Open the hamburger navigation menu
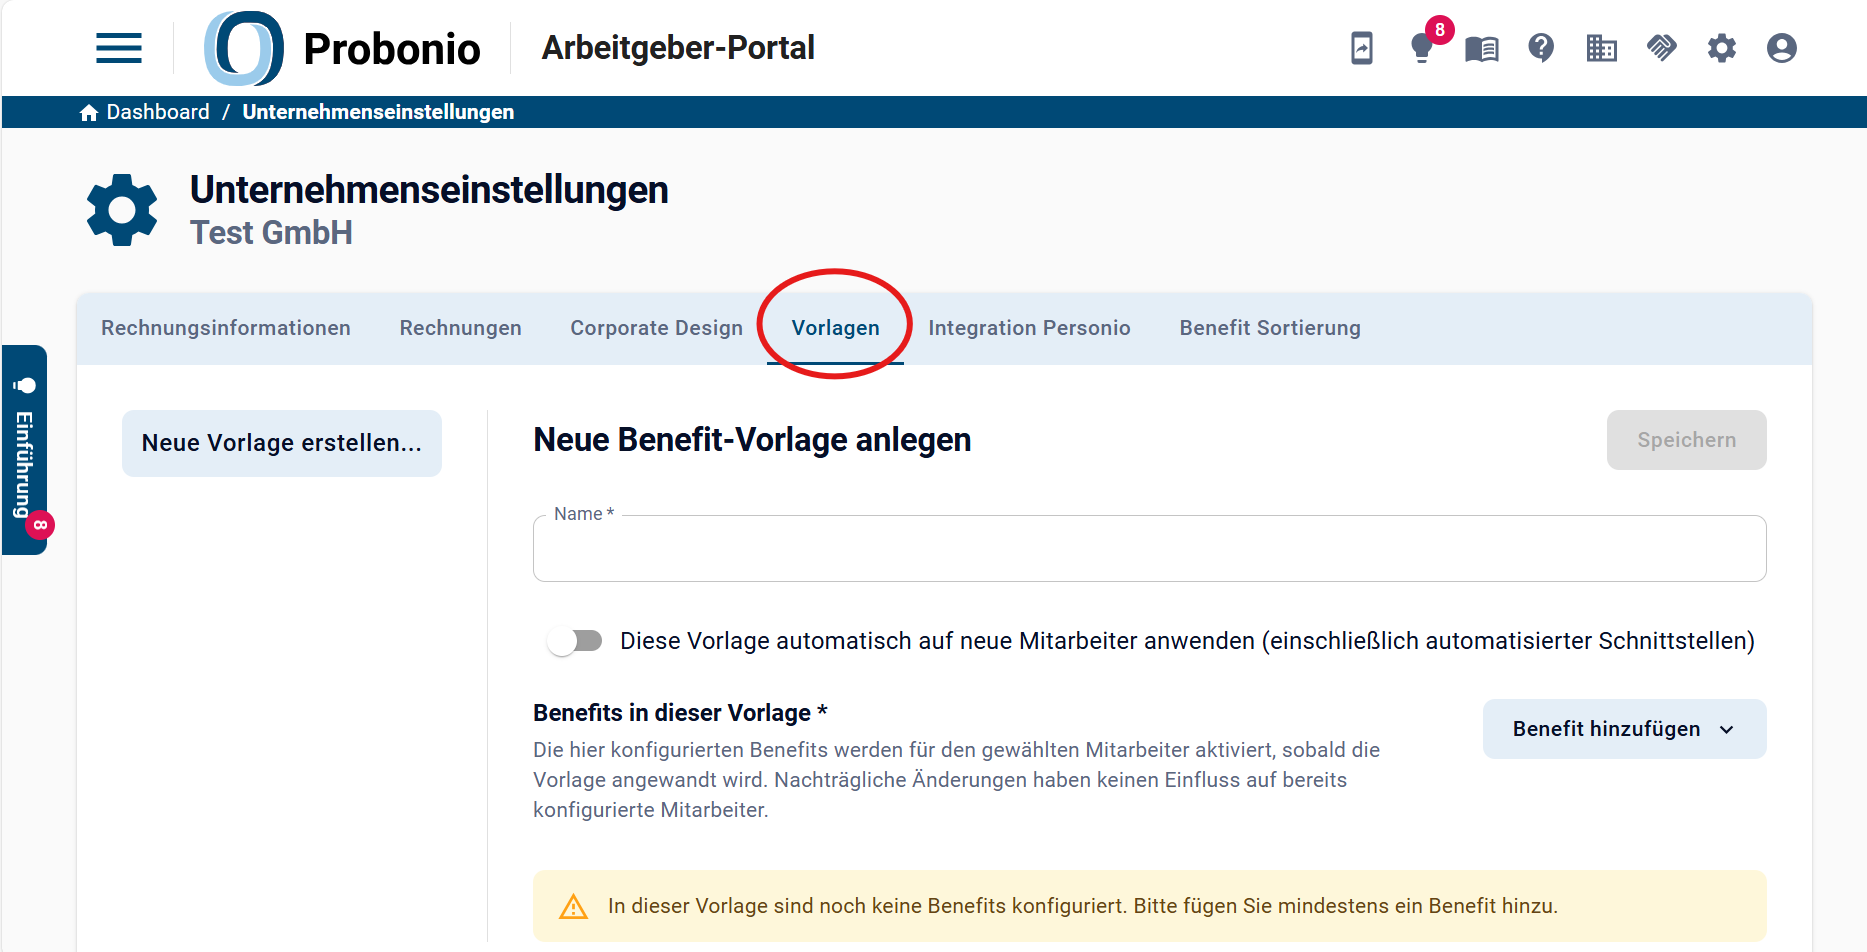 119,48
